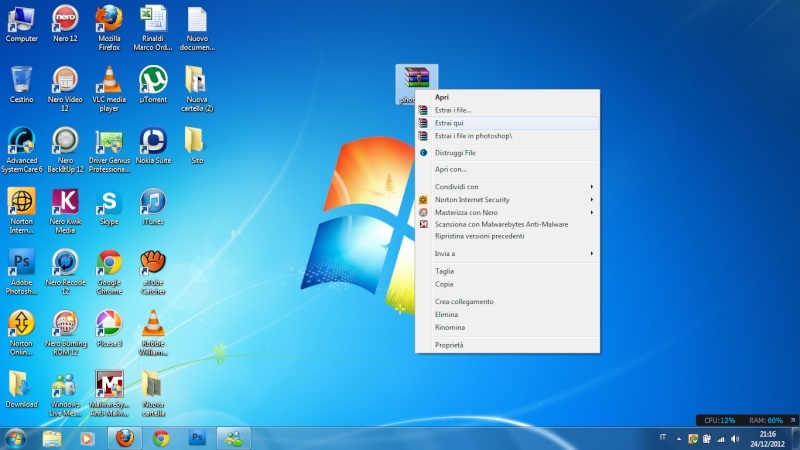
Task: Expand the Invia a submenu
Action: pyautogui.click(x=508, y=254)
